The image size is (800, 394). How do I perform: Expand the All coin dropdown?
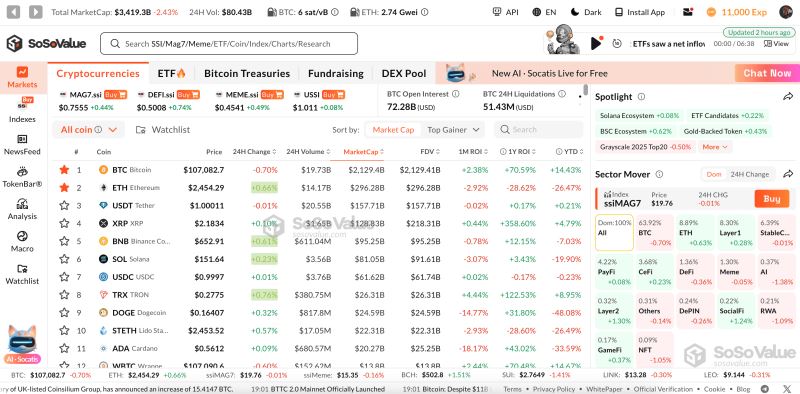(x=88, y=130)
